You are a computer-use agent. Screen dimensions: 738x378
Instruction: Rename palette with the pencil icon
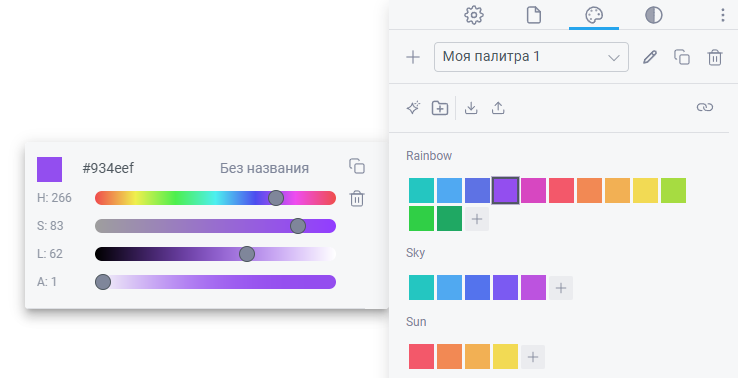click(650, 57)
